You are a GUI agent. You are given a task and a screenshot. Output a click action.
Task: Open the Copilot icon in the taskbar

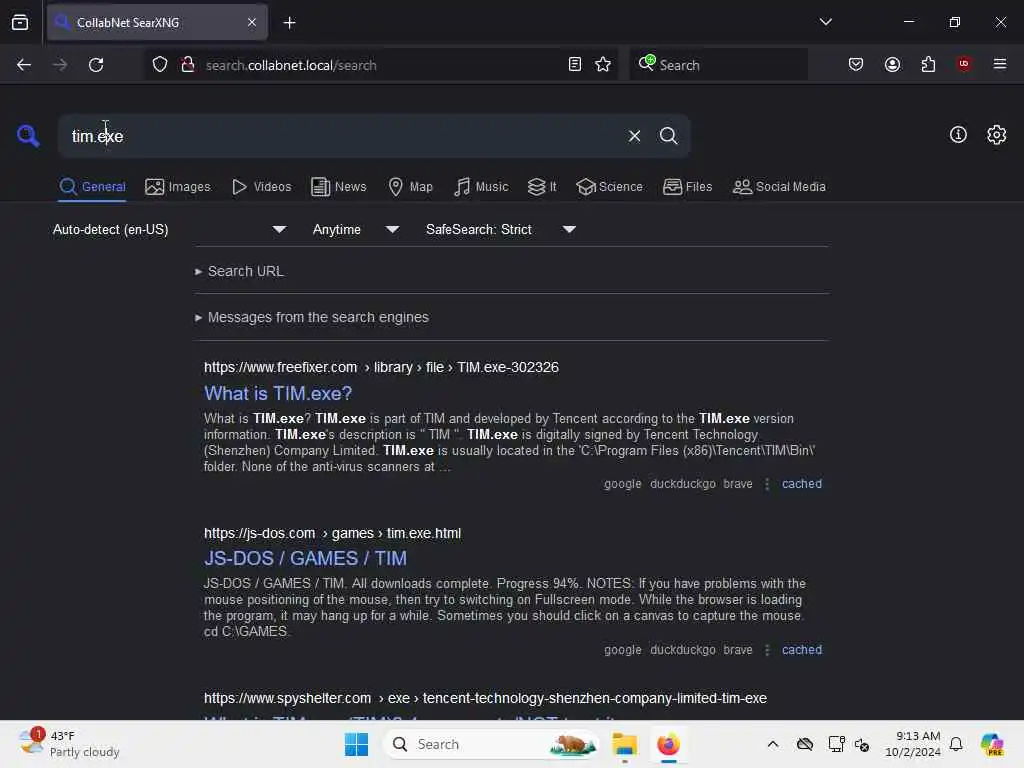tap(992, 744)
